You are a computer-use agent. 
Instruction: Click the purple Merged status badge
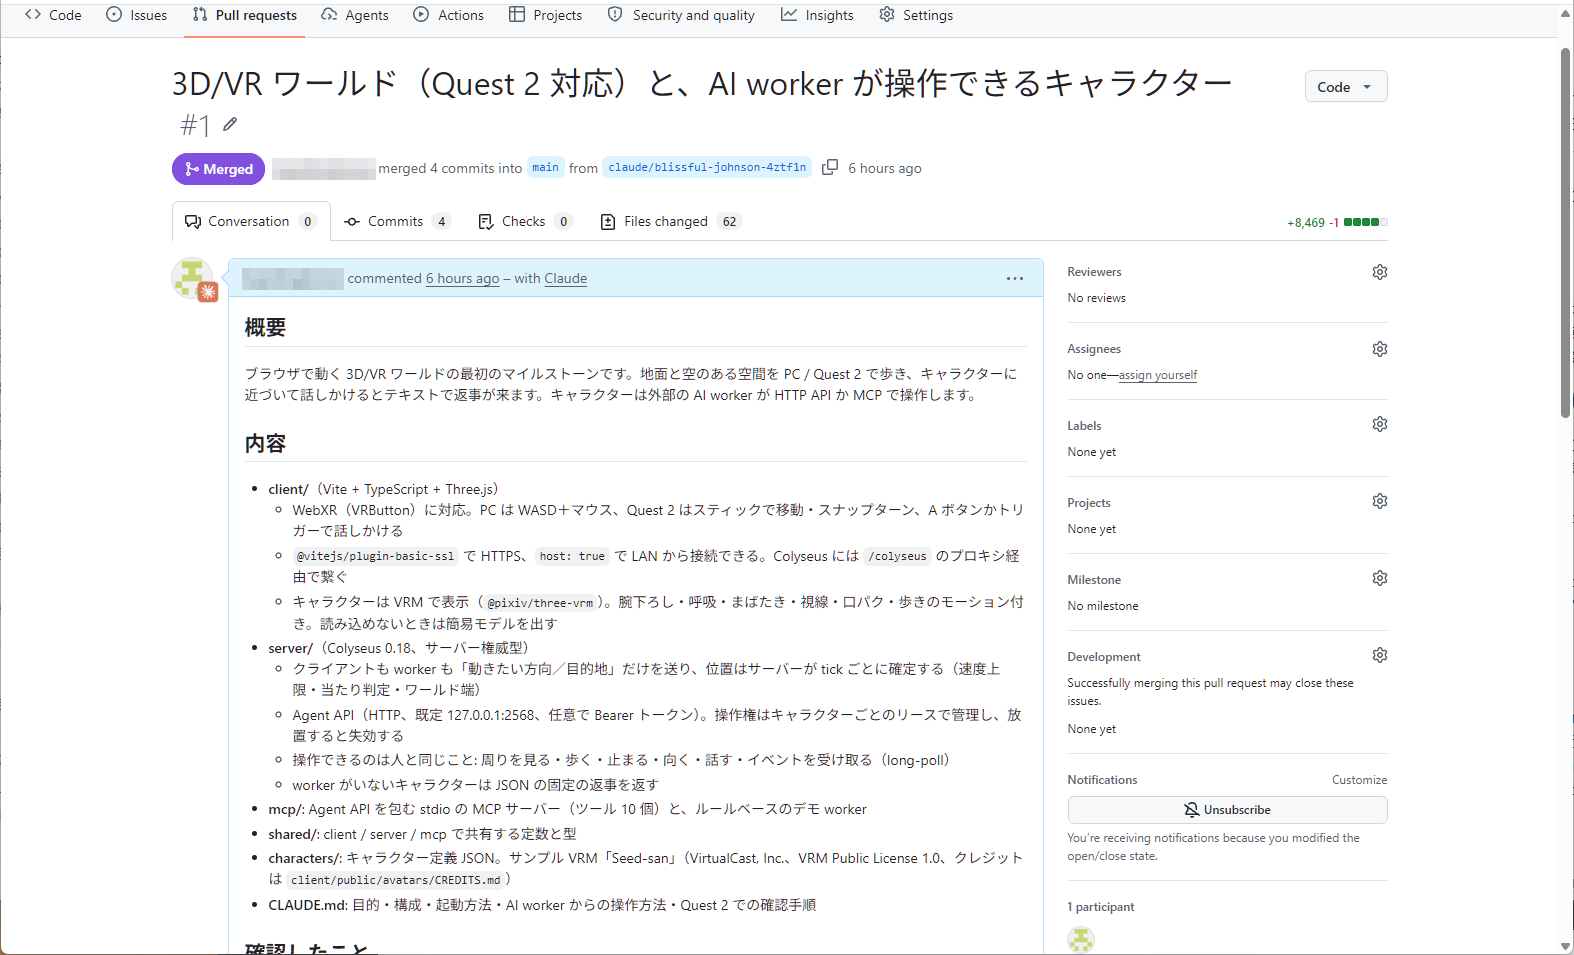219,169
